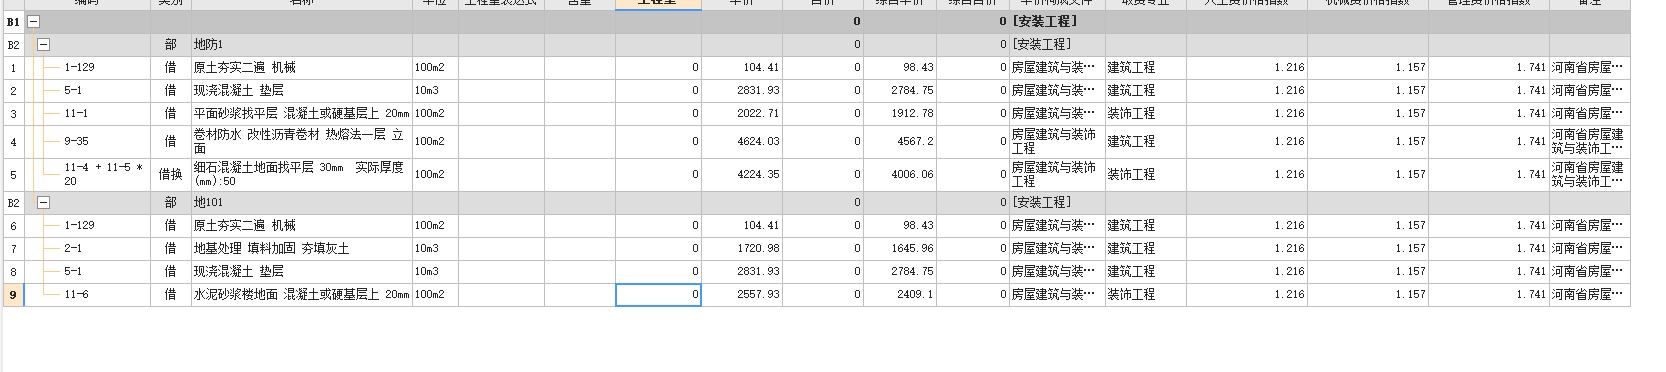Click the highlighted row 9 header
Image resolution: width=1666 pixels, height=372 pixels.
pyautogui.click(x=13, y=295)
